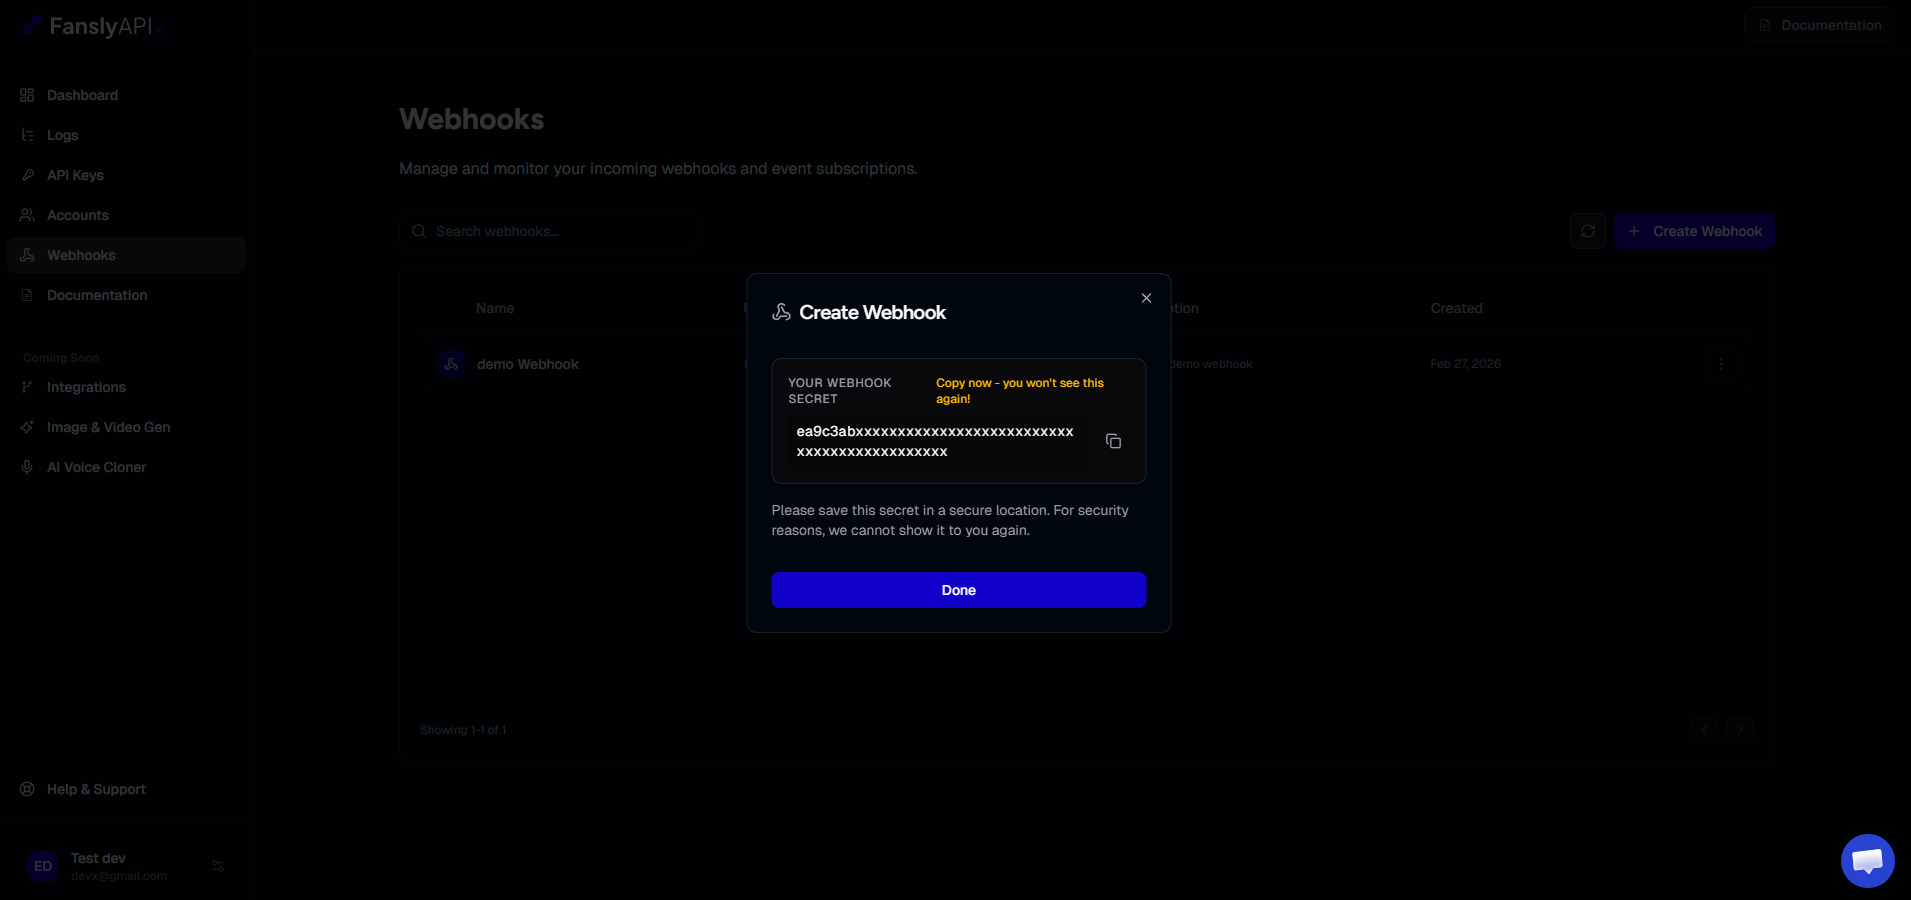Screen dimensions: 1911x900
Task: Click the AI Voice Cloner microphone icon
Action: (27, 466)
